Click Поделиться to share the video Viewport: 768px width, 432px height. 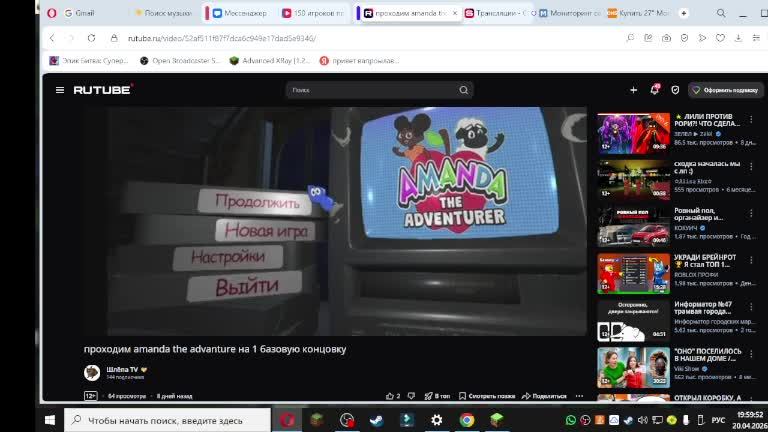[544, 396]
